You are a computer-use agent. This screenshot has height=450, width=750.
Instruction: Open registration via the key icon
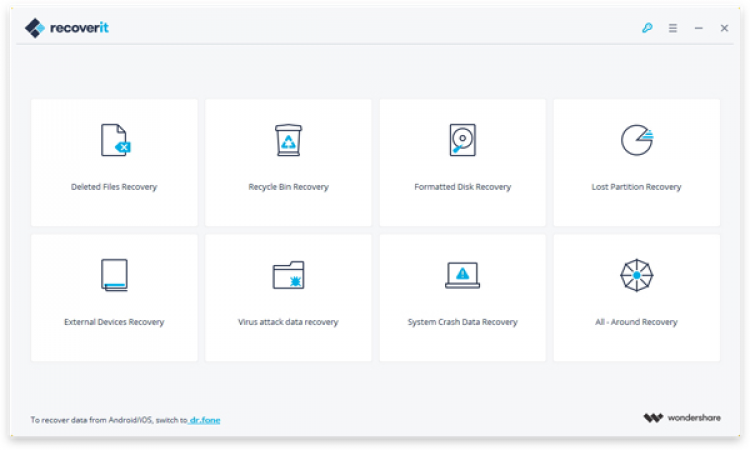point(647,28)
